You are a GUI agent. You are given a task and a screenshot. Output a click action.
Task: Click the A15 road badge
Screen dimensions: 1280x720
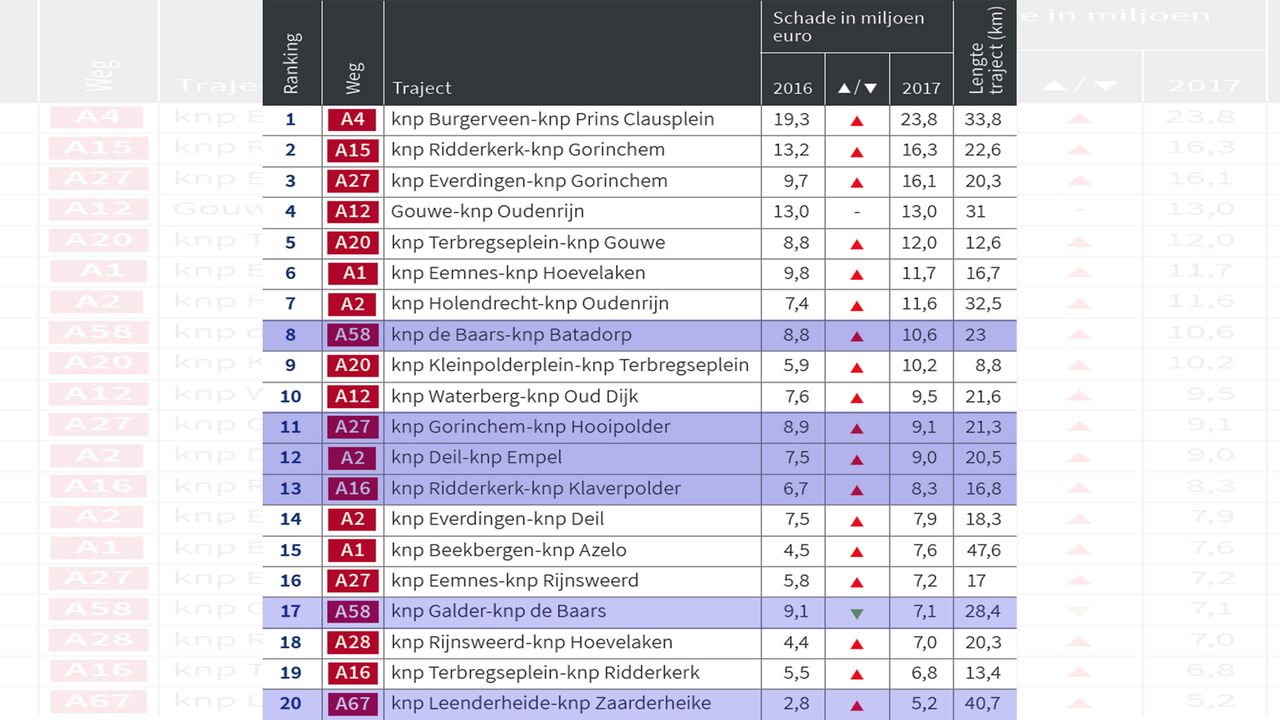point(352,151)
